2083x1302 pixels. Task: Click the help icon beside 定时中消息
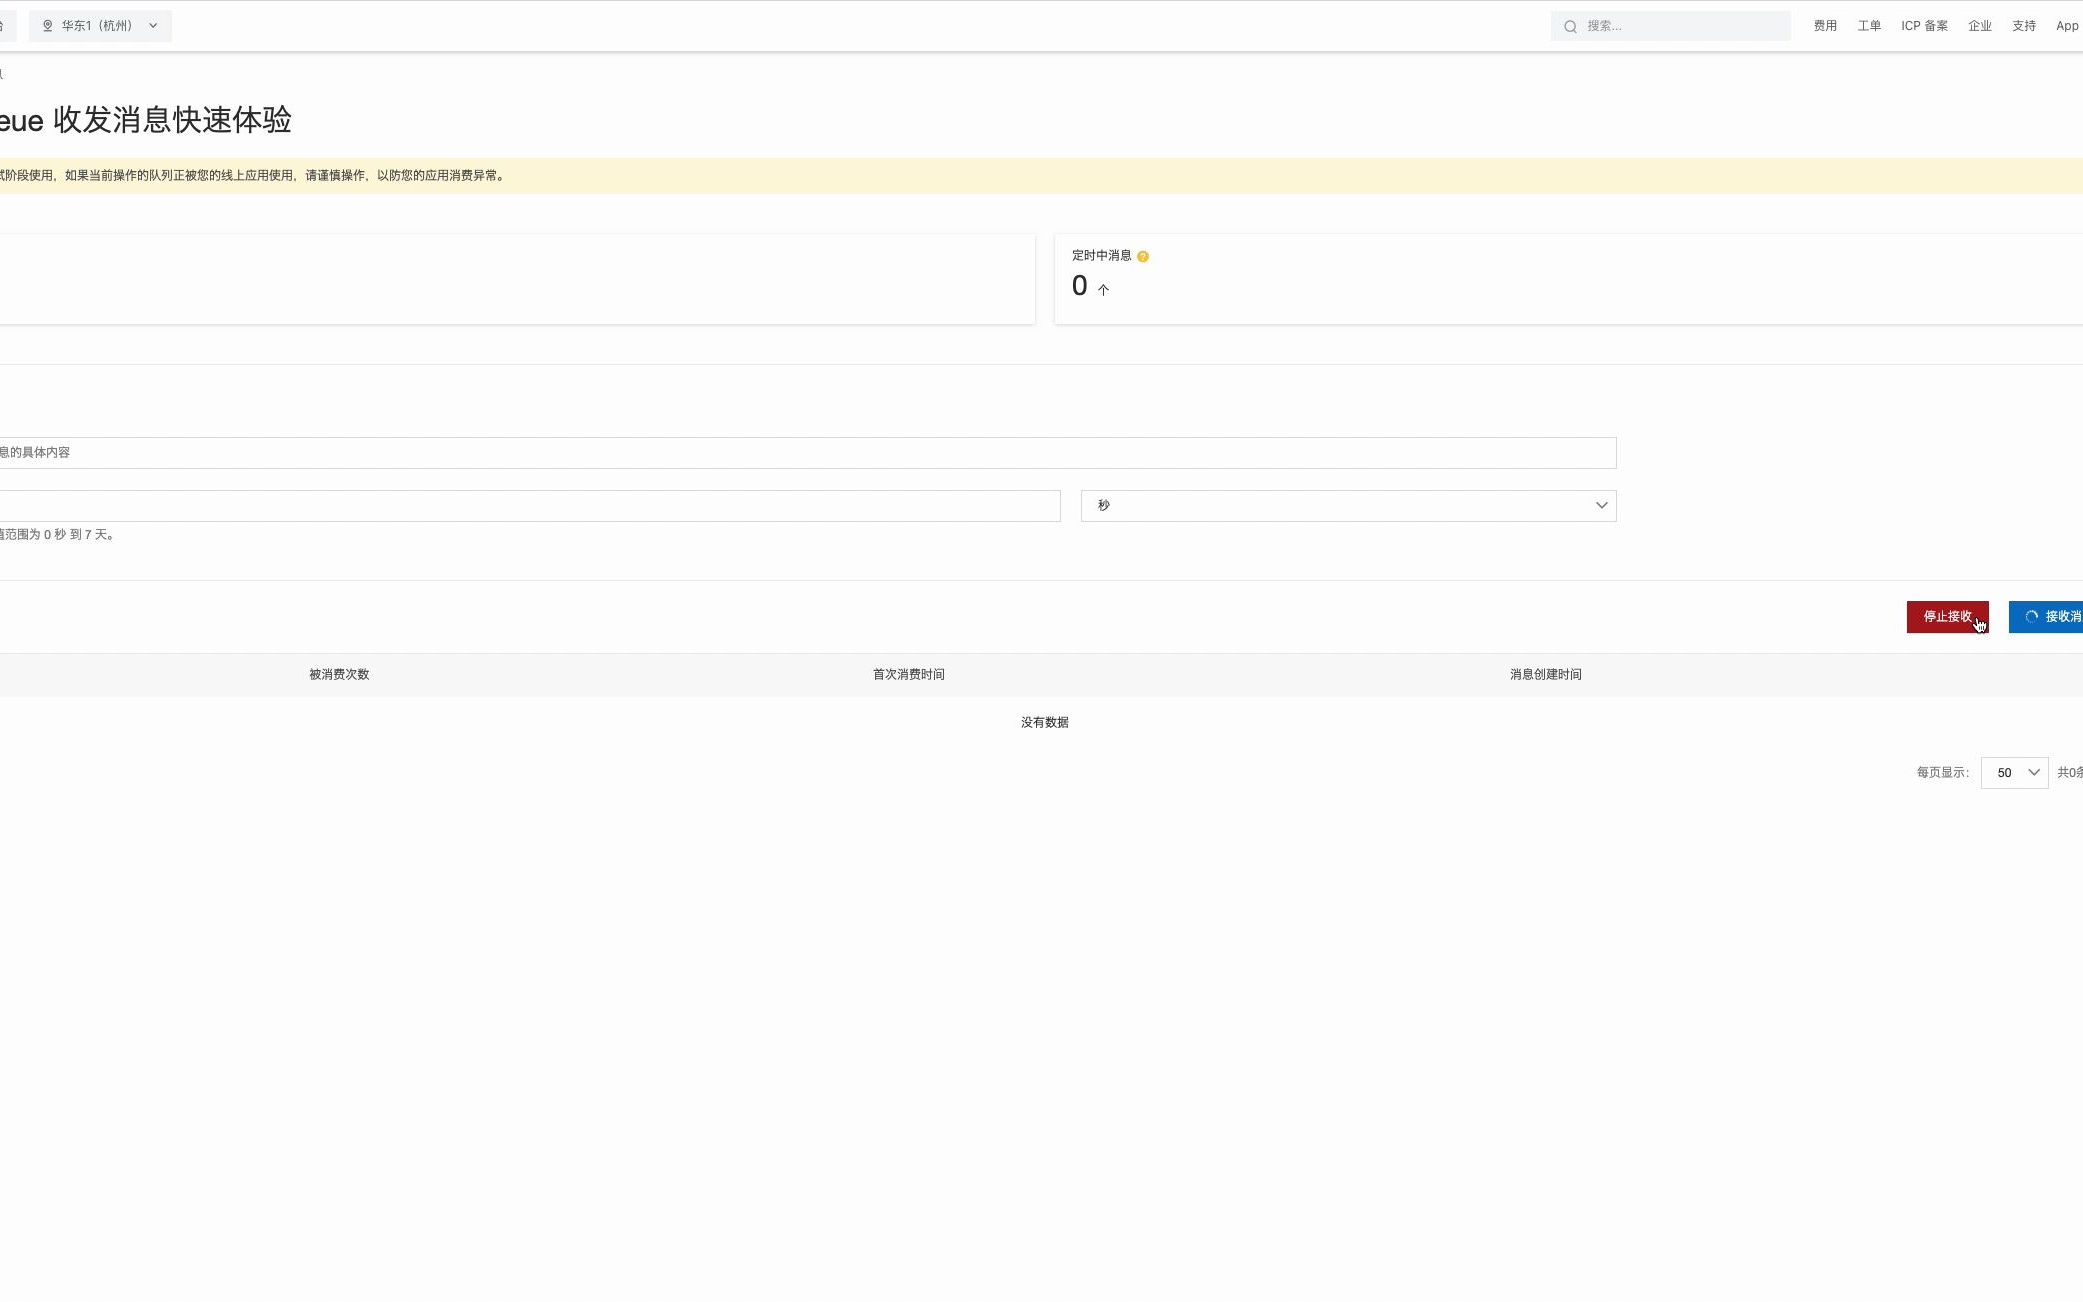tap(1144, 256)
